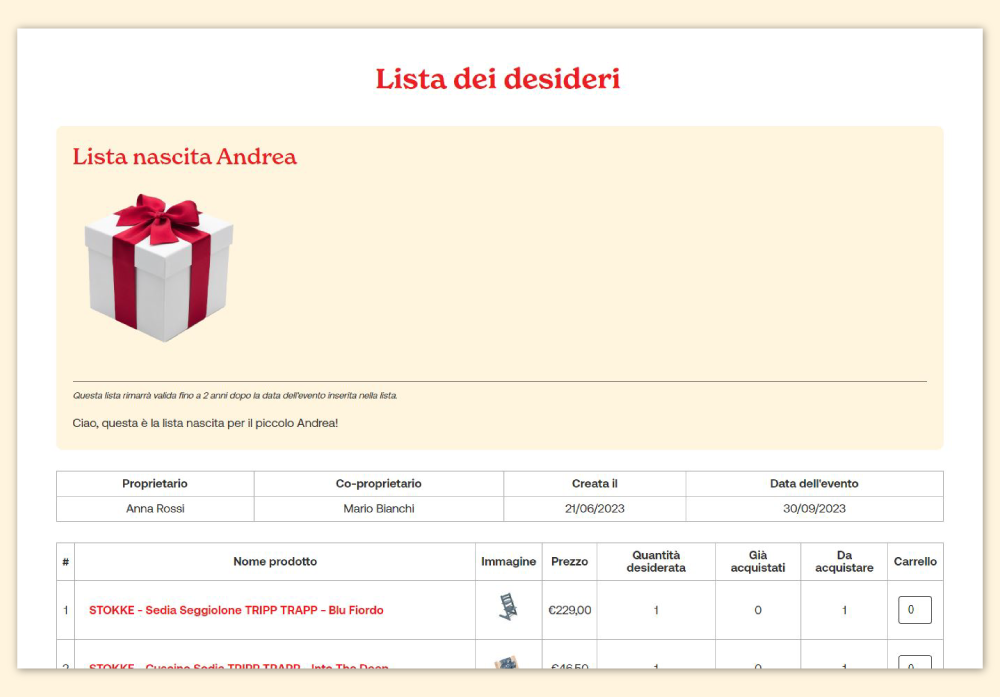Click the "Da acquistare" column header
Image resolution: width=1000 pixels, height=697 pixels.
[x=844, y=562]
